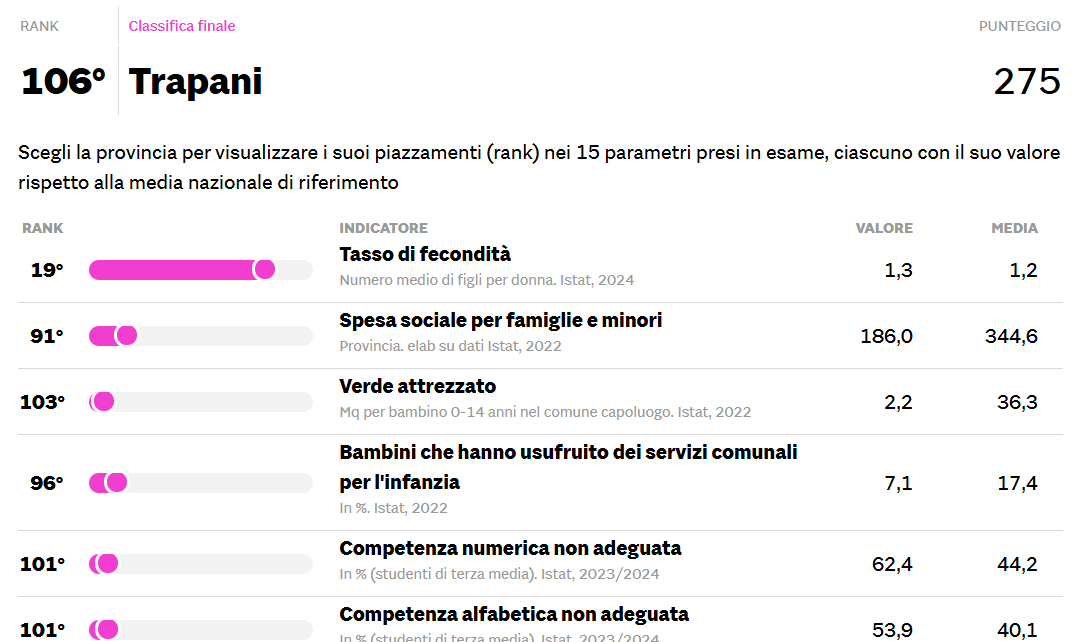Open the Verde attrezzato indicator
Screen dimensions: 1076x642
[417, 386]
